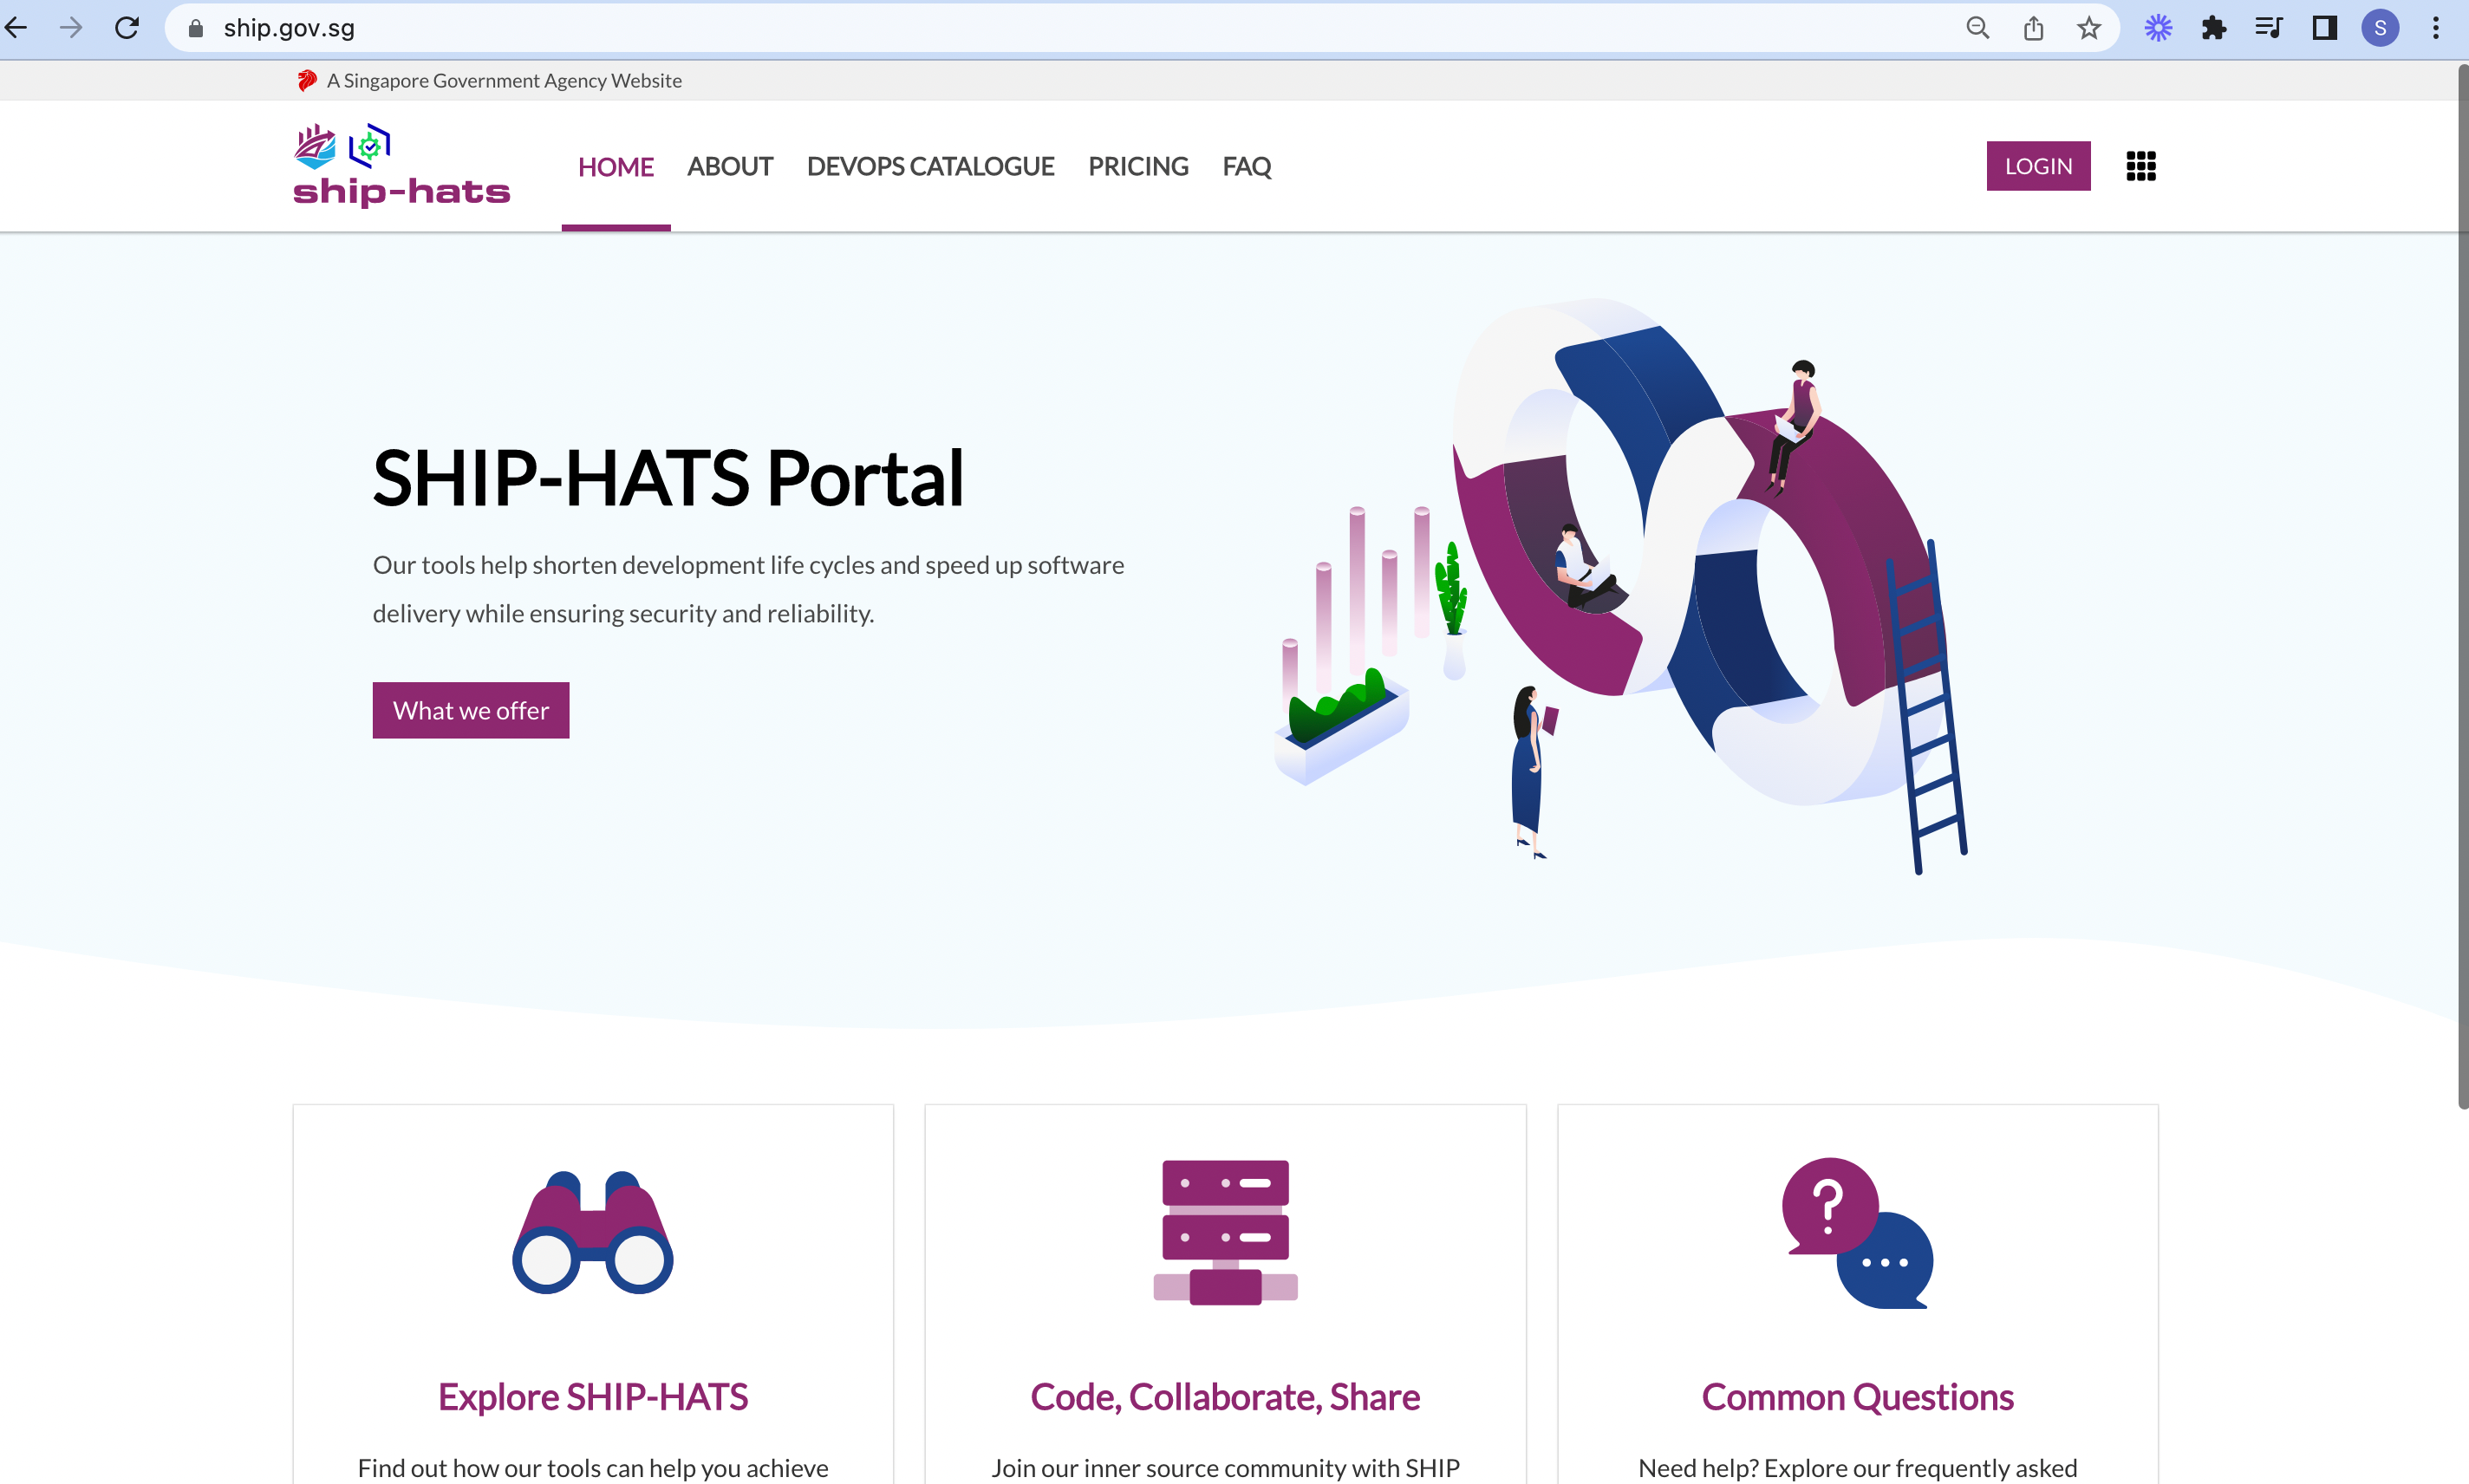Open browser extensions puzzle icon
The image size is (2469, 1484).
2213,28
